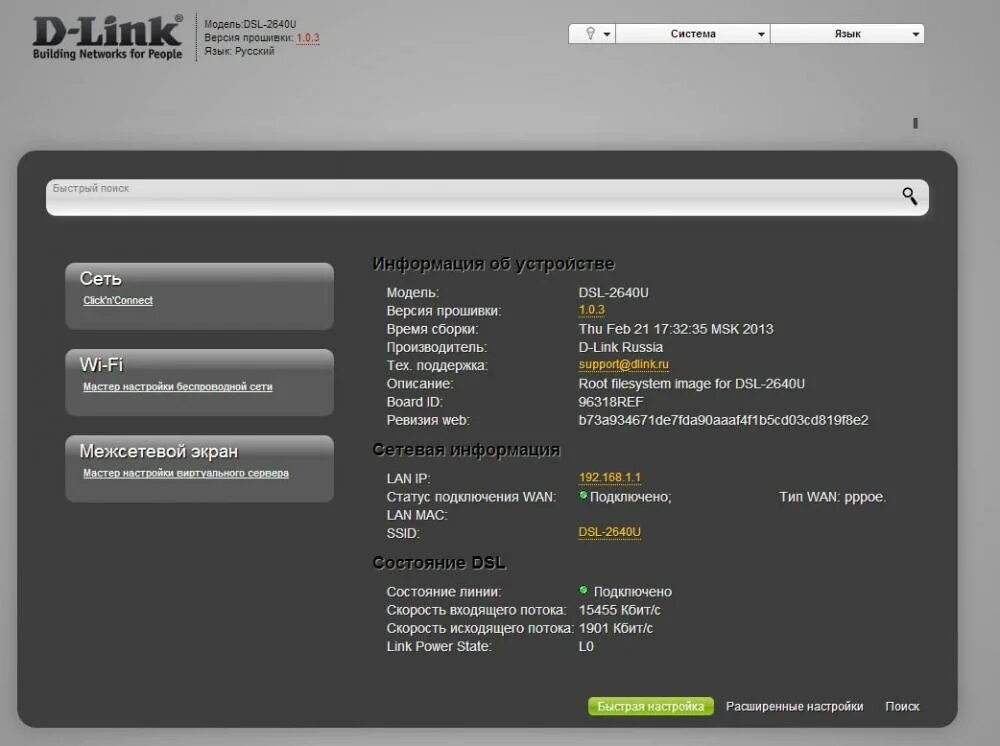Image resolution: width=1000 pixels, height=746 pixels.
Task: Click the green WAN status indicator
Action: tap(583, 495)
